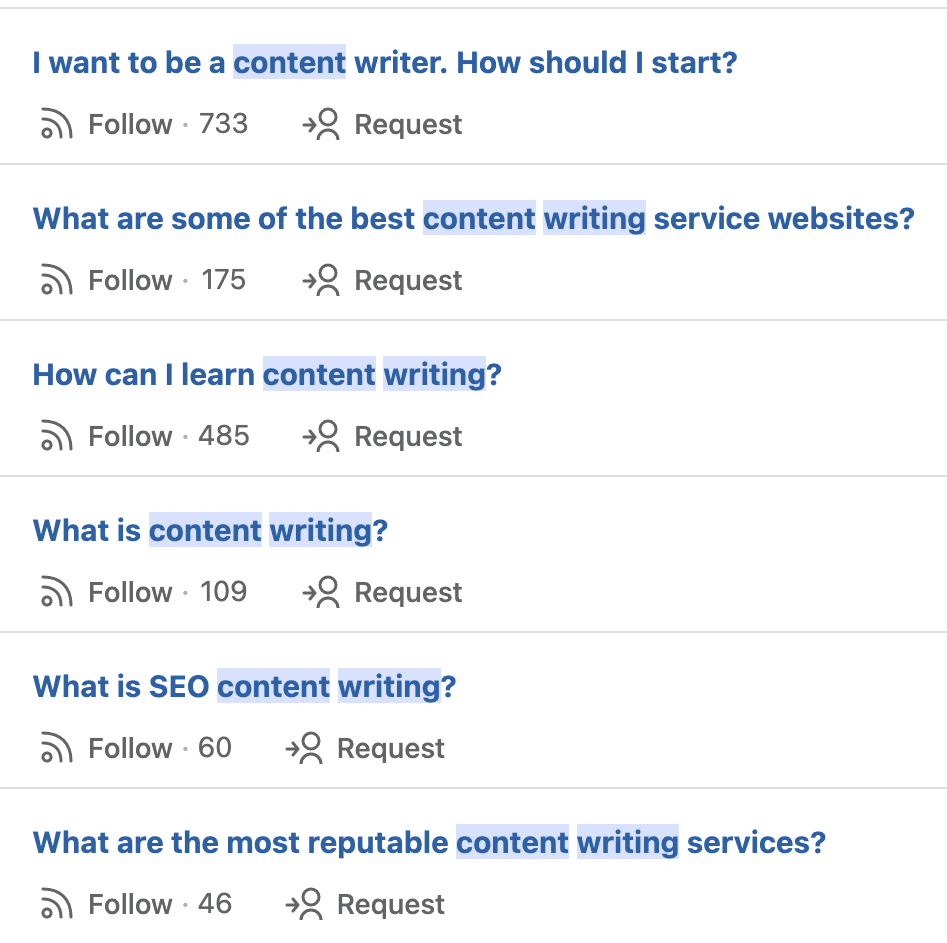Viewport: 947px width, 943px height.
Task: Click Follow feed icon for 'best content writing service websites'
Action: point(56,281)
